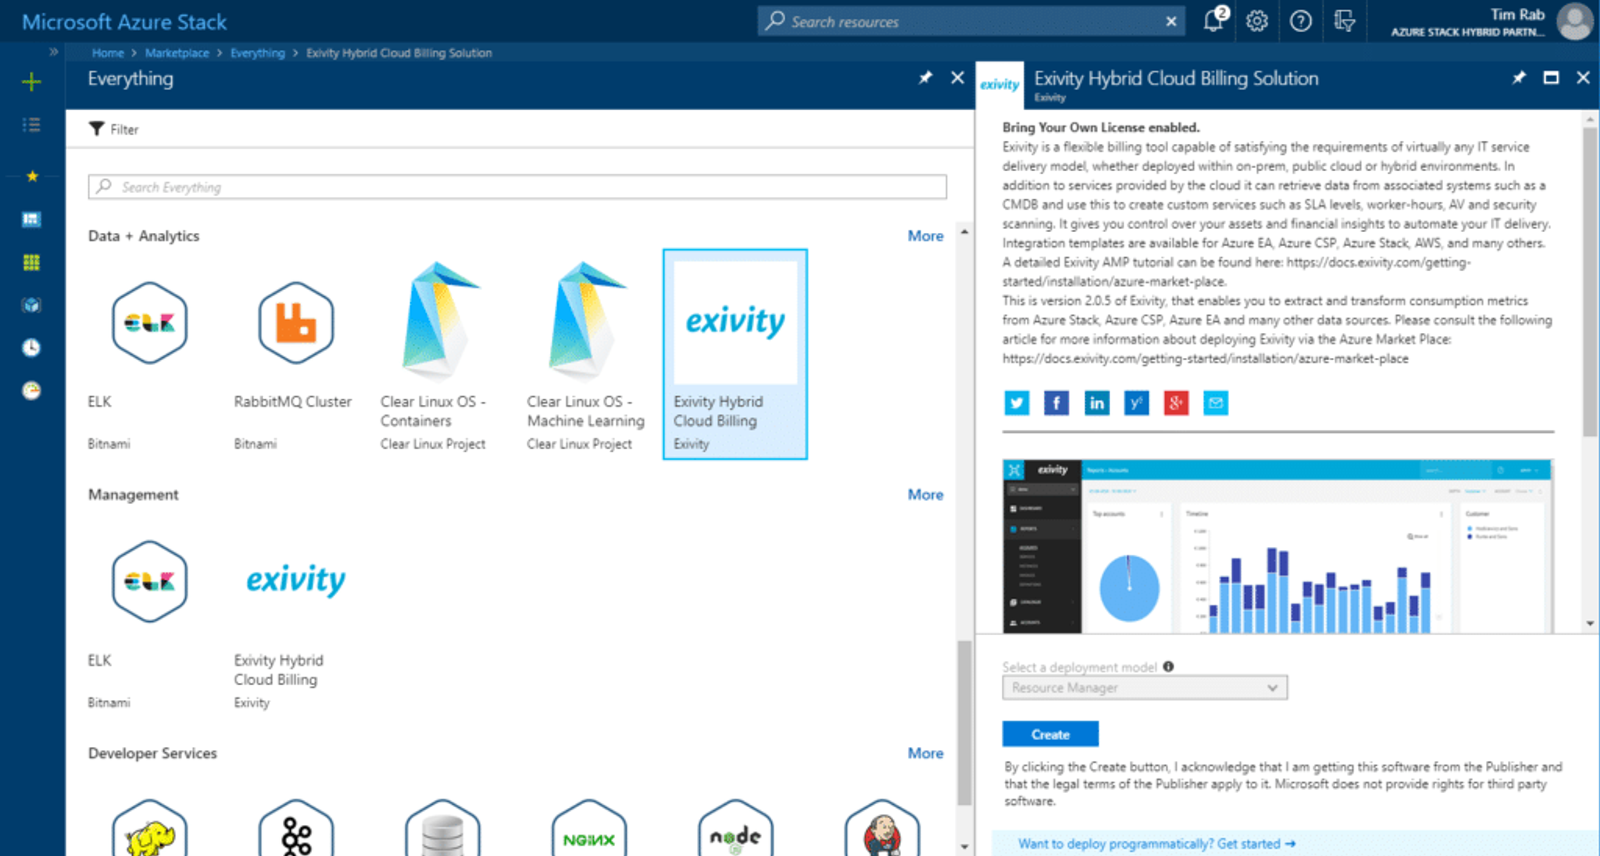
Task: Select Clear Linux OS - Containers item
Action: pyautogui.click(x=441, y=355)
